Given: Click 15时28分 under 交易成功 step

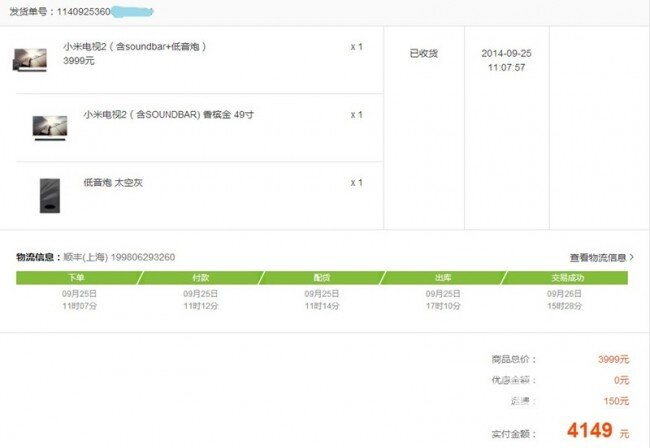Looking at the screenshot, I should [x=564, y=306].
